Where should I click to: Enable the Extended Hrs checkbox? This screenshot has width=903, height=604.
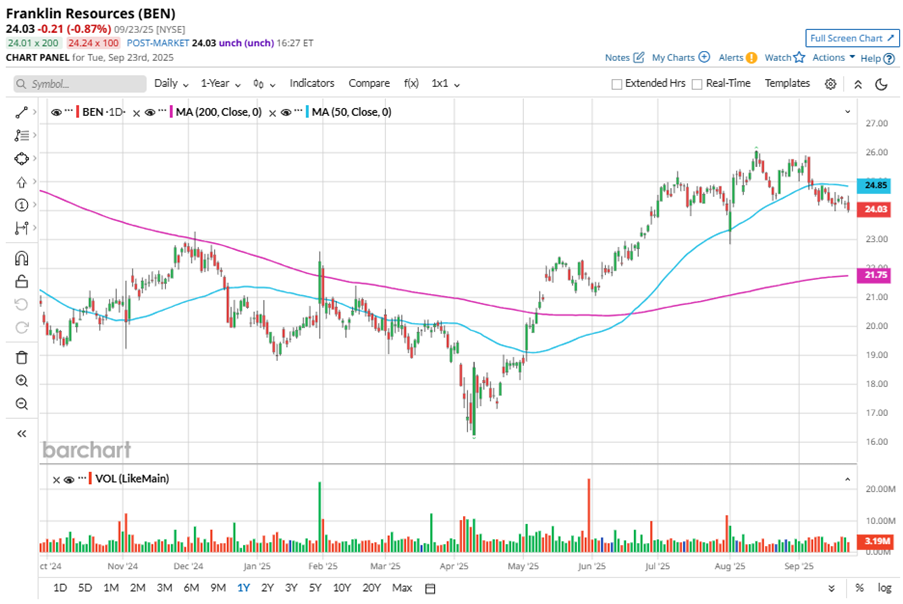pyautogui.click(x=617, y=84)
